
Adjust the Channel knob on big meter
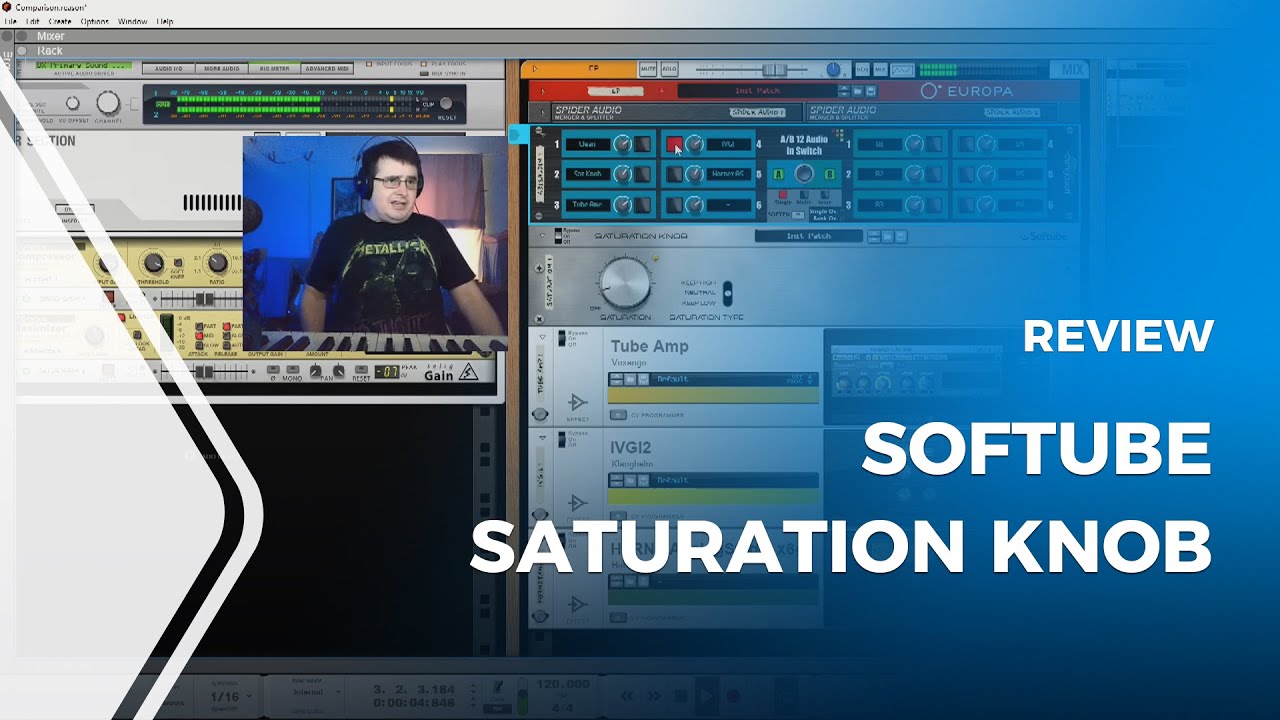point(107,103)
